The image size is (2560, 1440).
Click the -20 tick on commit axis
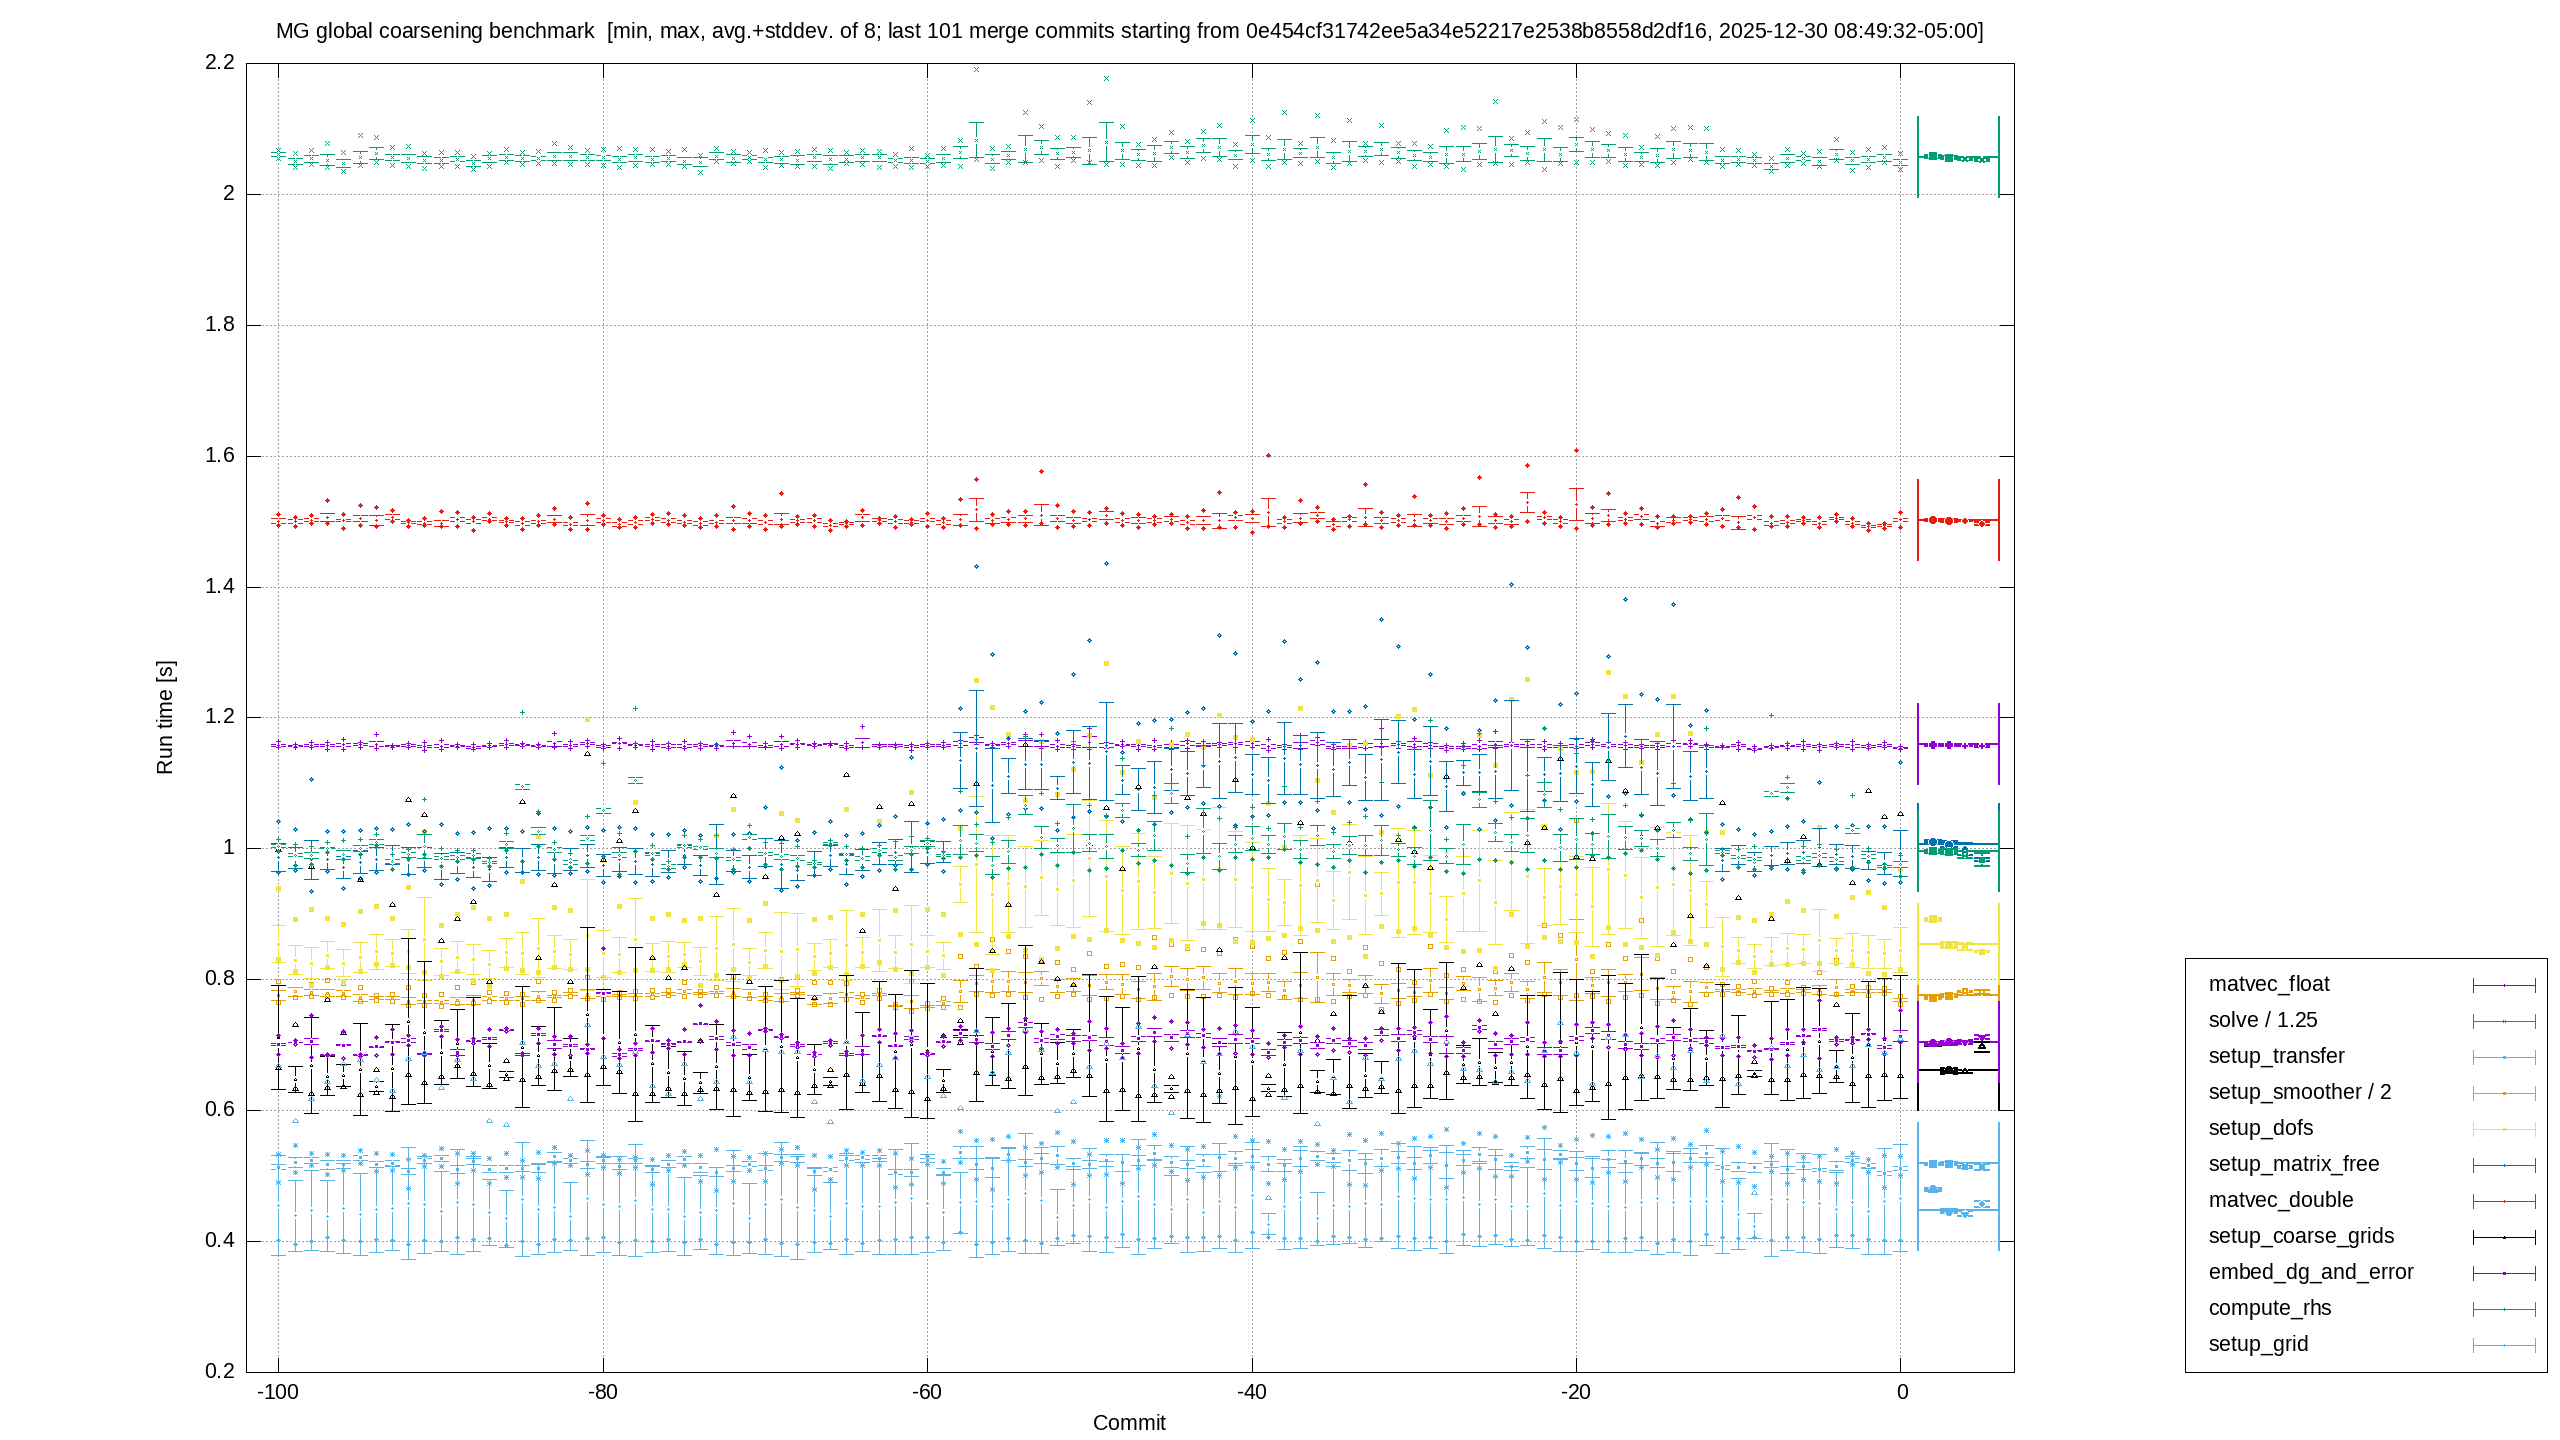[1576, 1392]
